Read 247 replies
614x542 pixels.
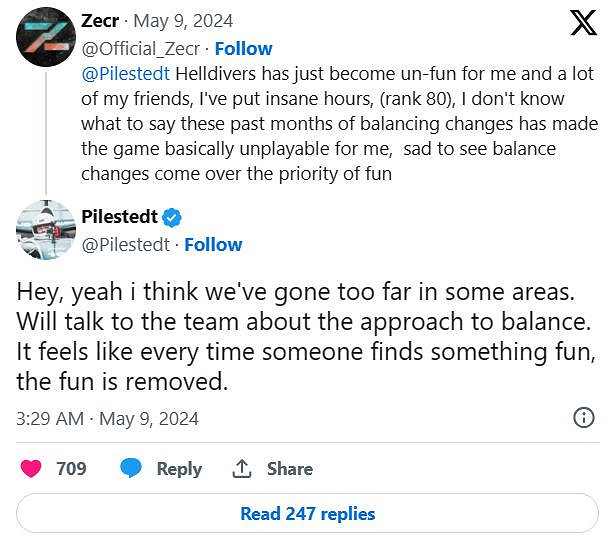click(307, 514)
